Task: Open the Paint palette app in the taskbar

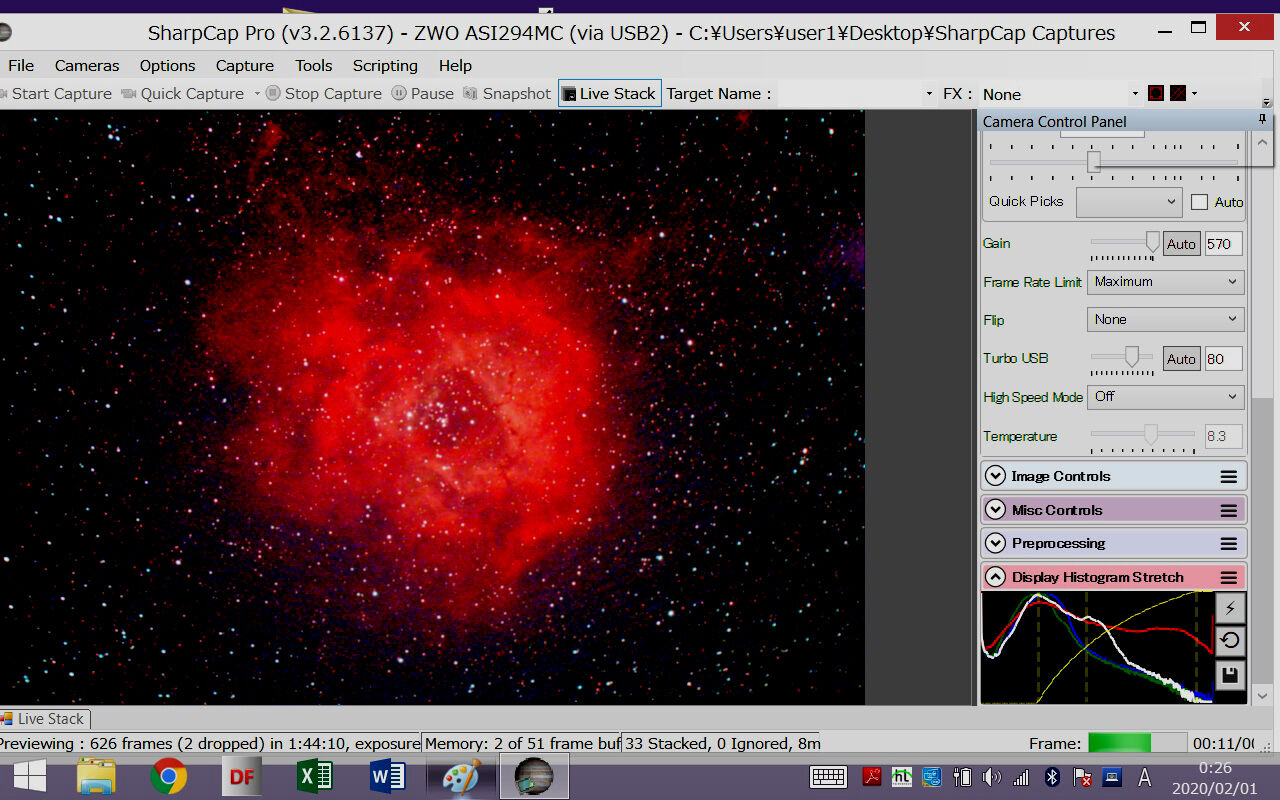Action: pos(461,776)
